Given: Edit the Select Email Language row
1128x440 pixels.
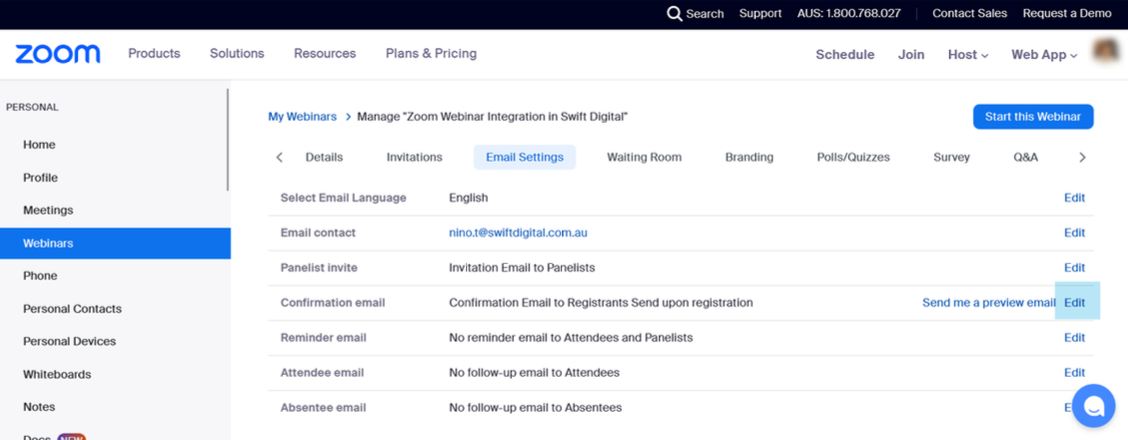Looking at the screenshot, I should pos(1074,198).
